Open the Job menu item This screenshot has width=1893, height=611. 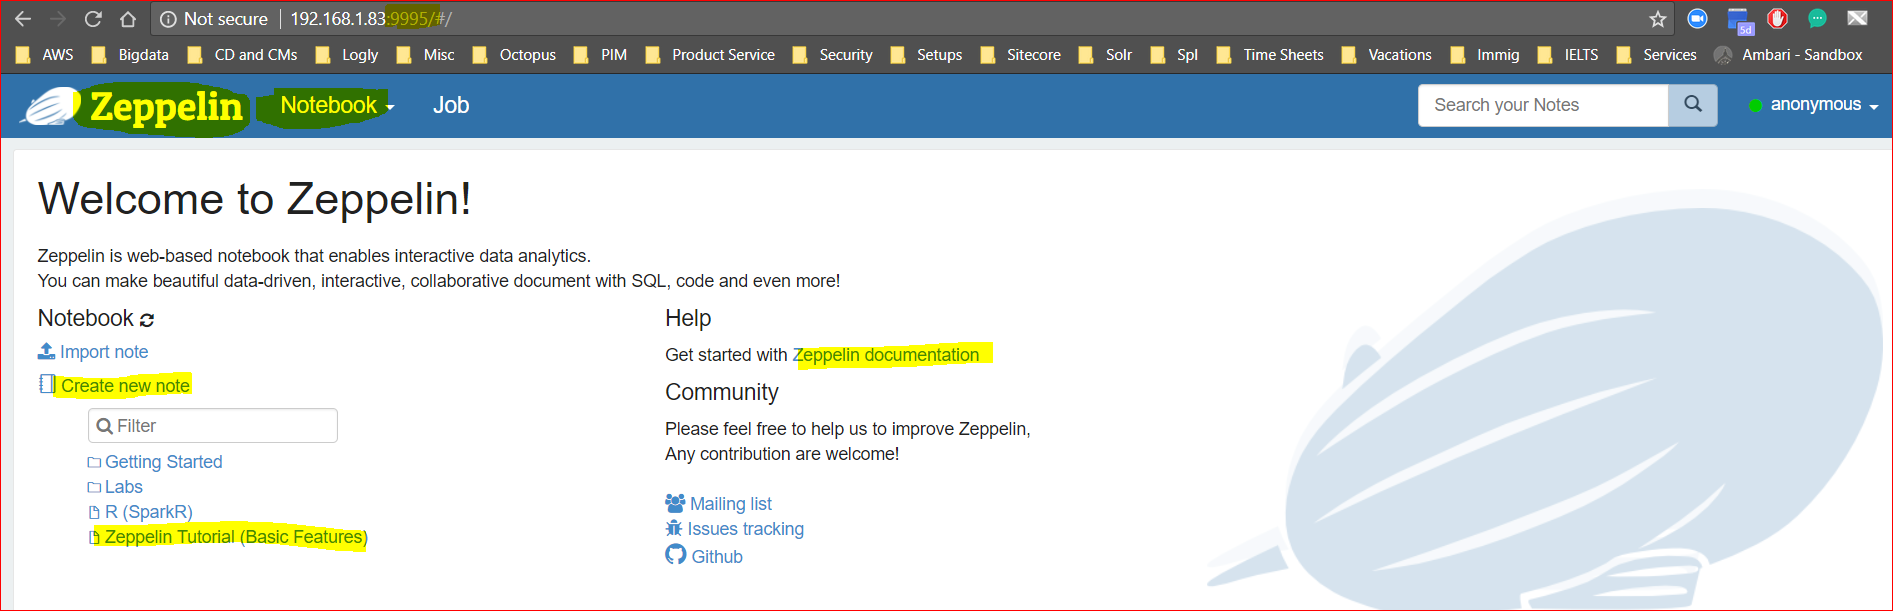(x=451, y=105)
